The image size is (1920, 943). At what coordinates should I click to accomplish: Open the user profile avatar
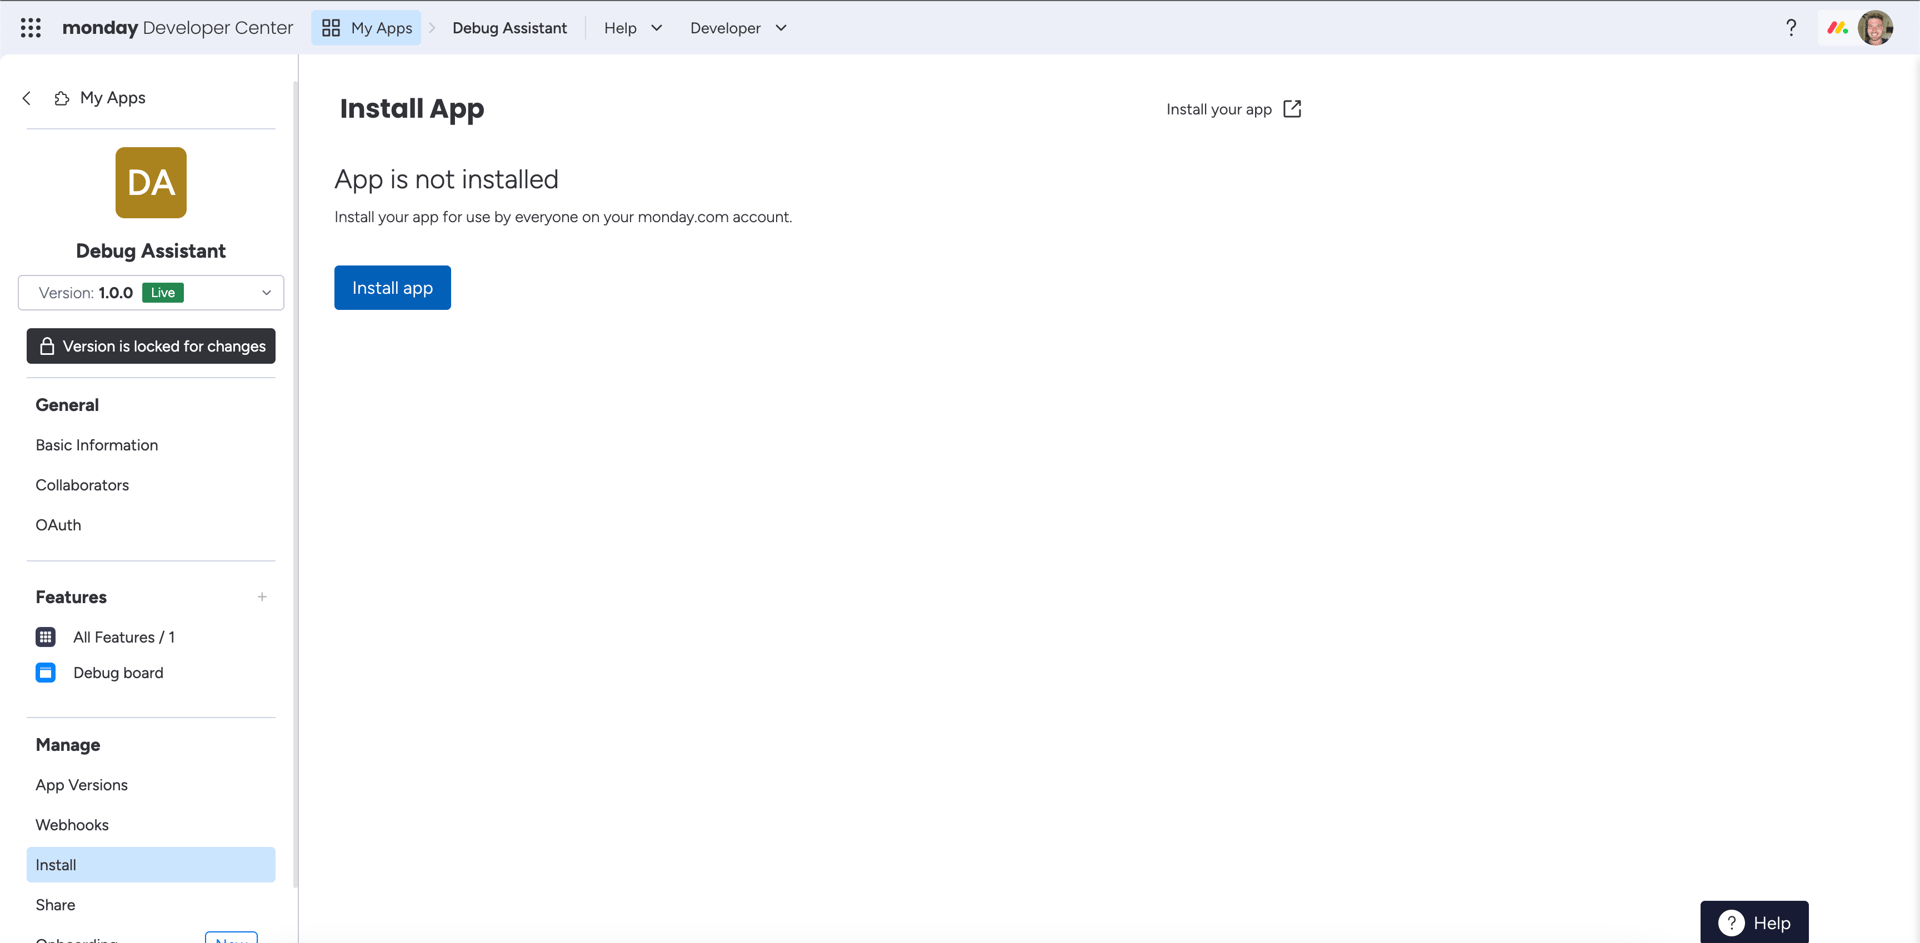point(1875,28)
